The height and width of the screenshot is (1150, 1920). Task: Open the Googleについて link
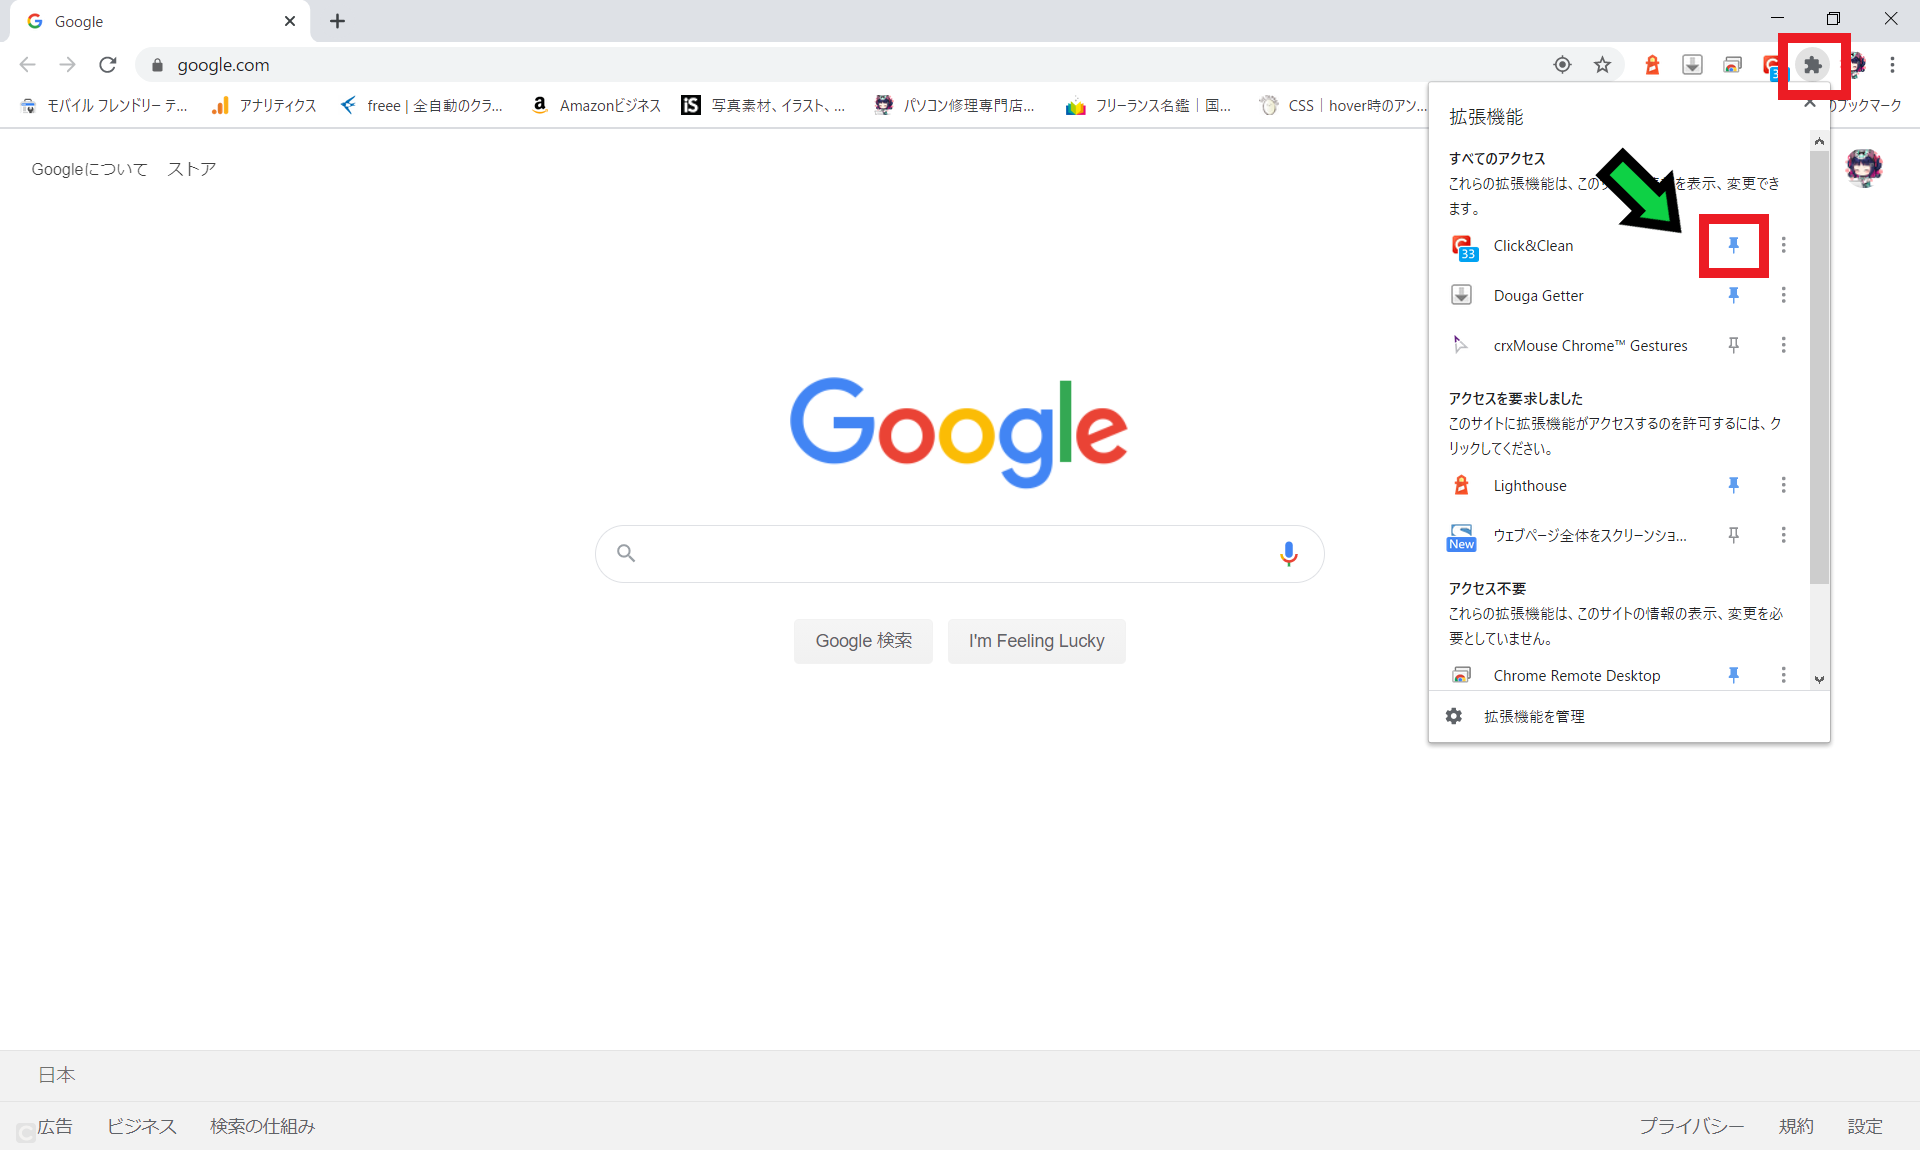pos(89,169)
